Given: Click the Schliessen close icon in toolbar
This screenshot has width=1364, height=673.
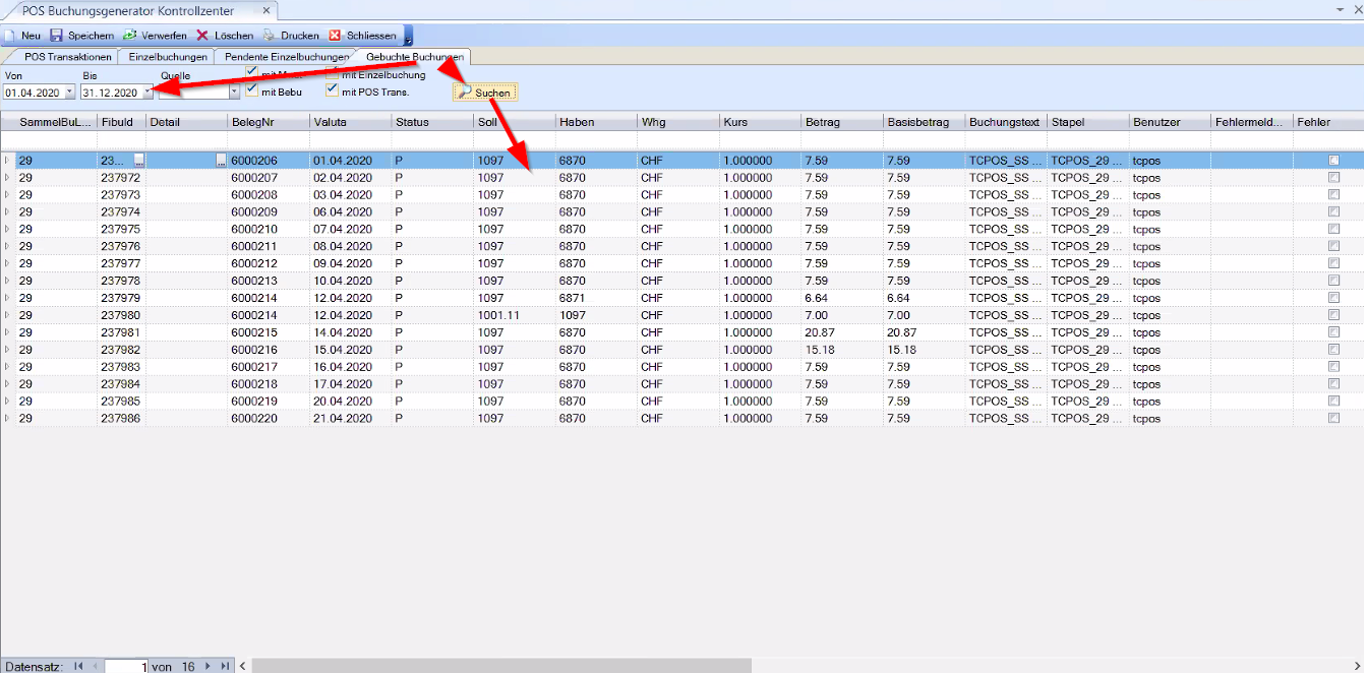Looking at the screenshot, I should 336,35.
